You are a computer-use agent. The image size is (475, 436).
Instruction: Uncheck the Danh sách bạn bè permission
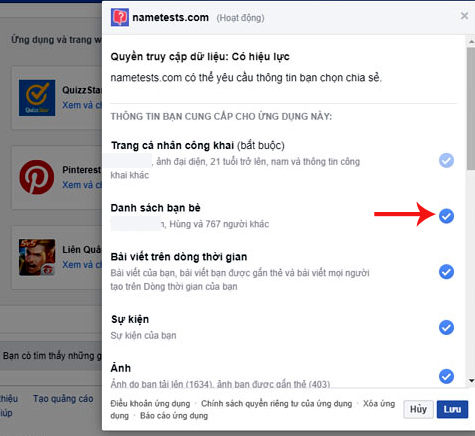coord(446,216)
